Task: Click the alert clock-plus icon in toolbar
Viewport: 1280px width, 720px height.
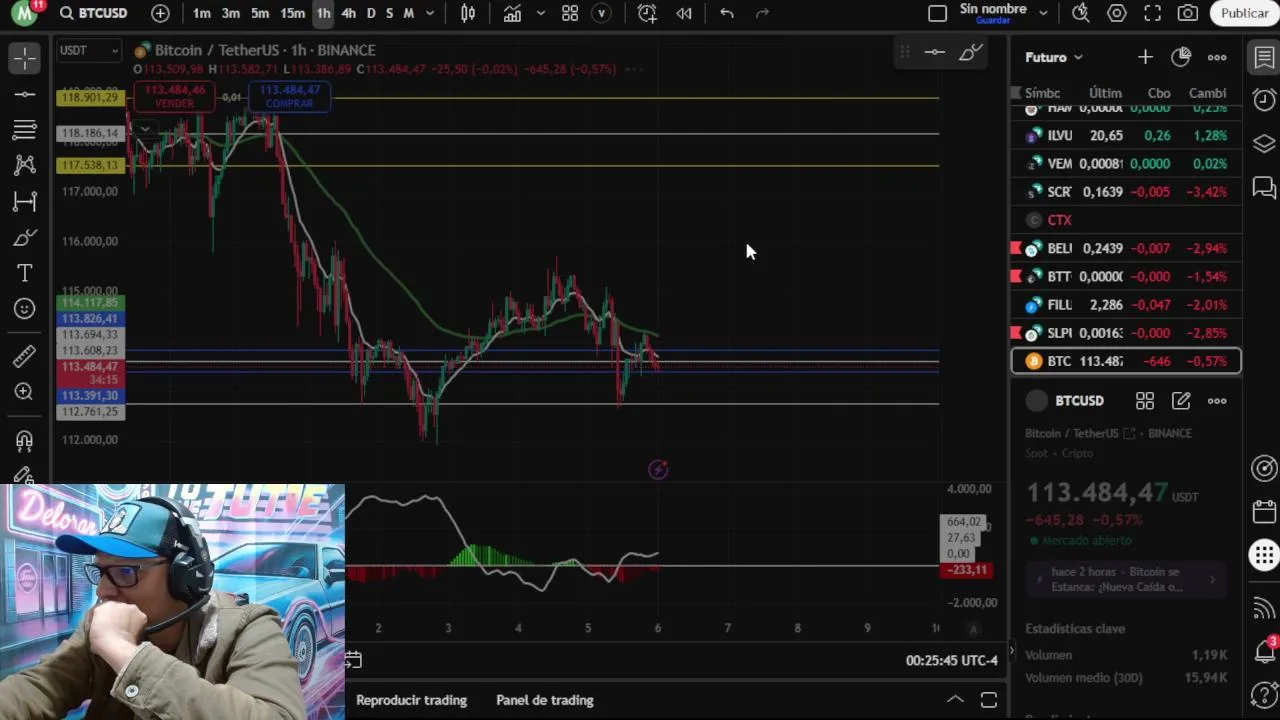Action: pos(647,13)
